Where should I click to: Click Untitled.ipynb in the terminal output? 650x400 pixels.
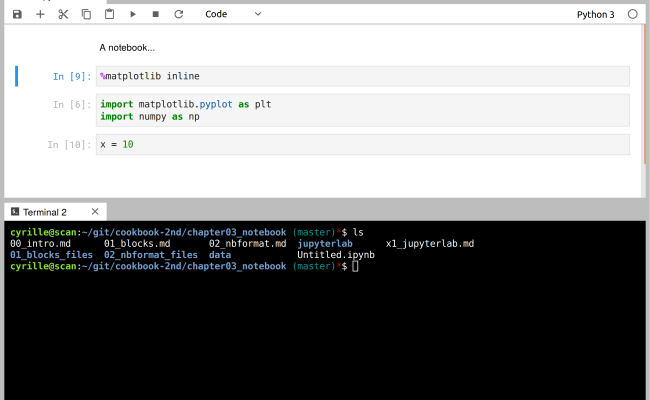click(336, 255)
